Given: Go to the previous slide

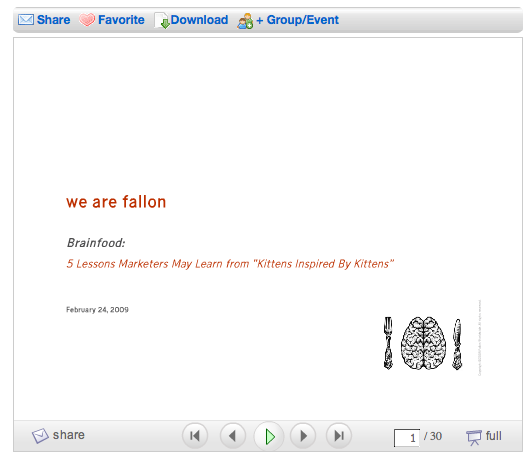Looking at the screenshot, I should tap(232, 436).
